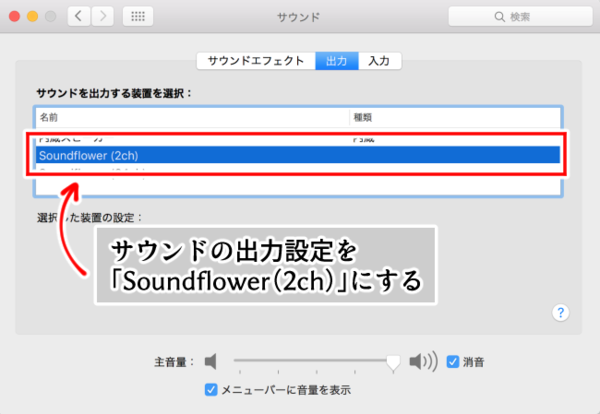Click the search field 検索
This screenshot has height=414, width=600.
click(x=520, y=16)
